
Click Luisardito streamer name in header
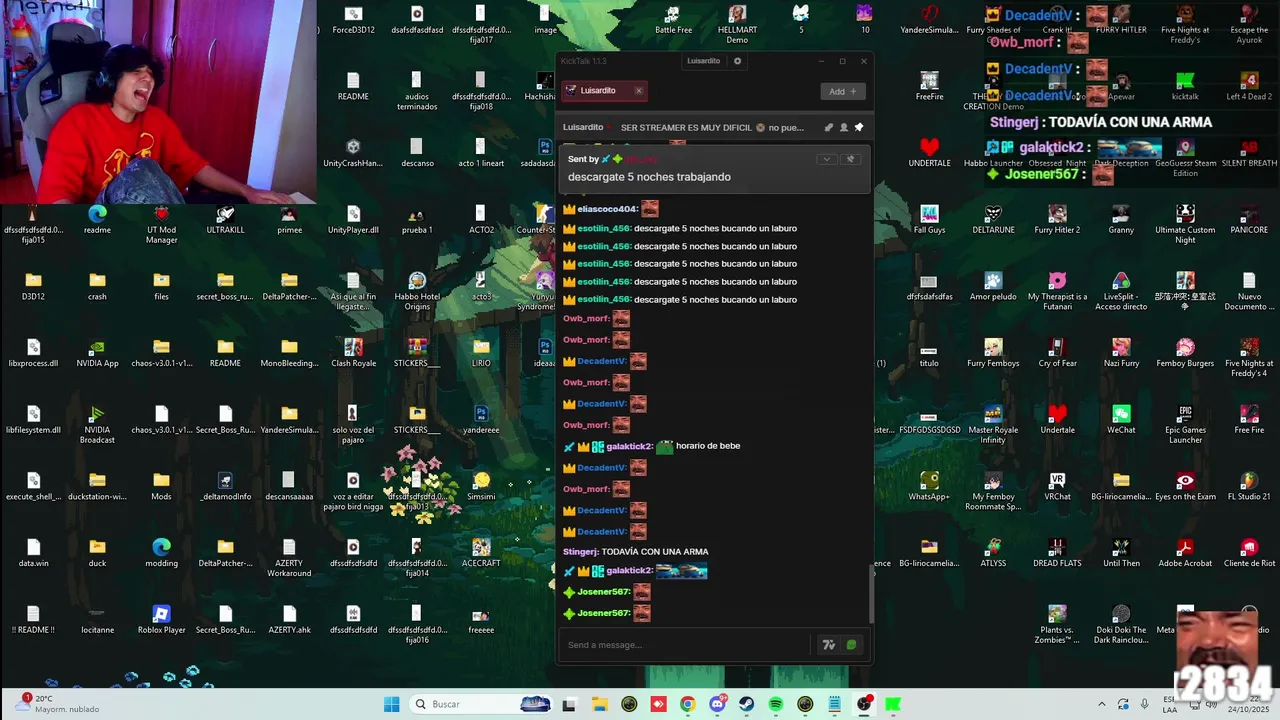click(583, 128)
